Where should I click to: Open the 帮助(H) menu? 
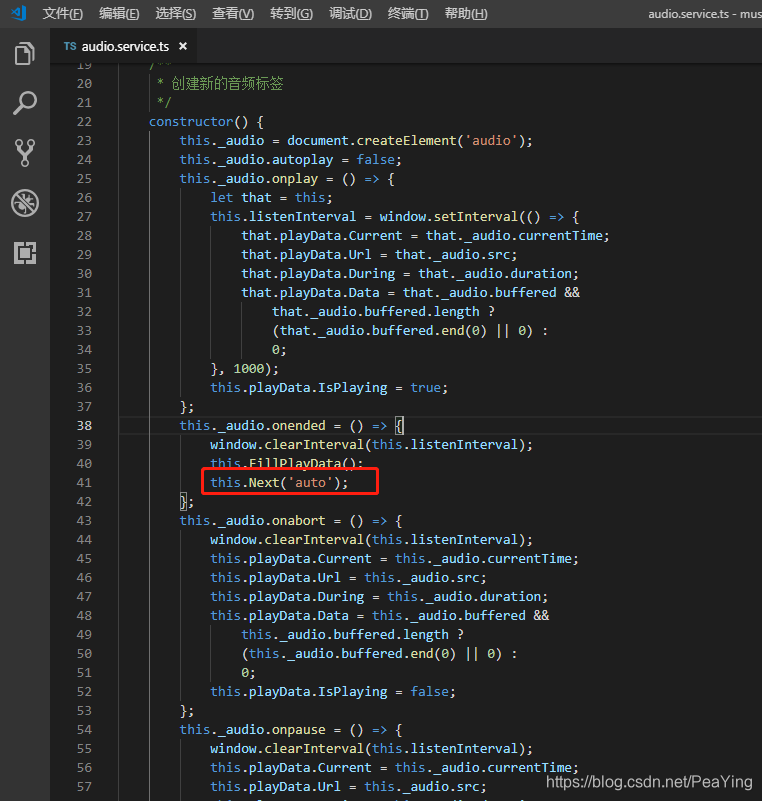[x=466, y=13]
